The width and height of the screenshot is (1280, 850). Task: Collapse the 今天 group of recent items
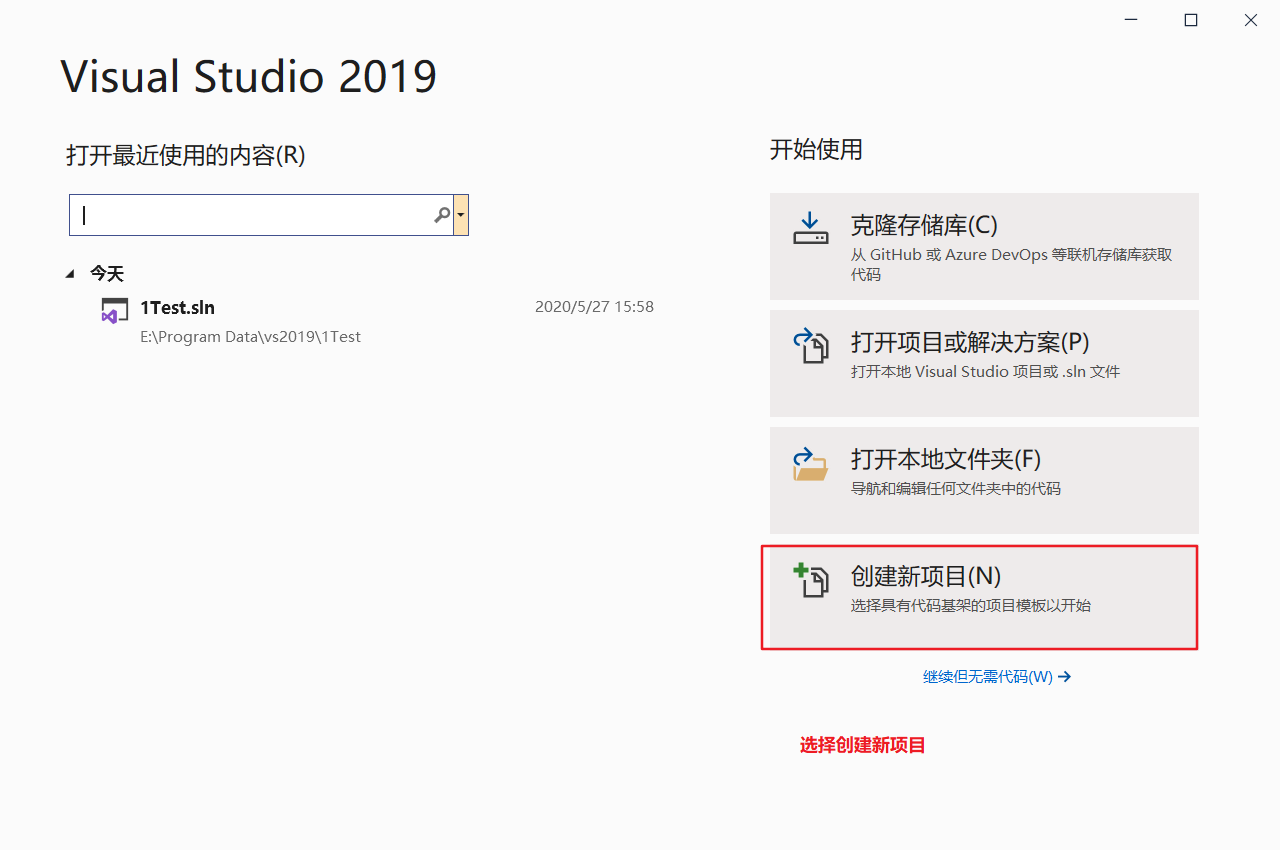(68, 272)
